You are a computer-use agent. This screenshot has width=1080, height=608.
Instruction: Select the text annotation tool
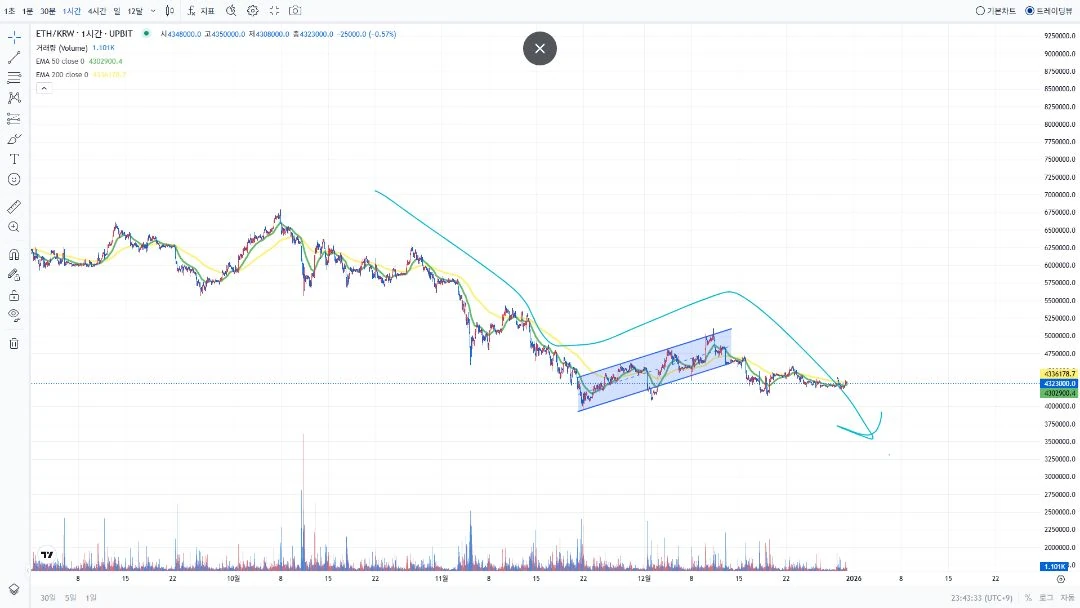(x=14, y=159)
